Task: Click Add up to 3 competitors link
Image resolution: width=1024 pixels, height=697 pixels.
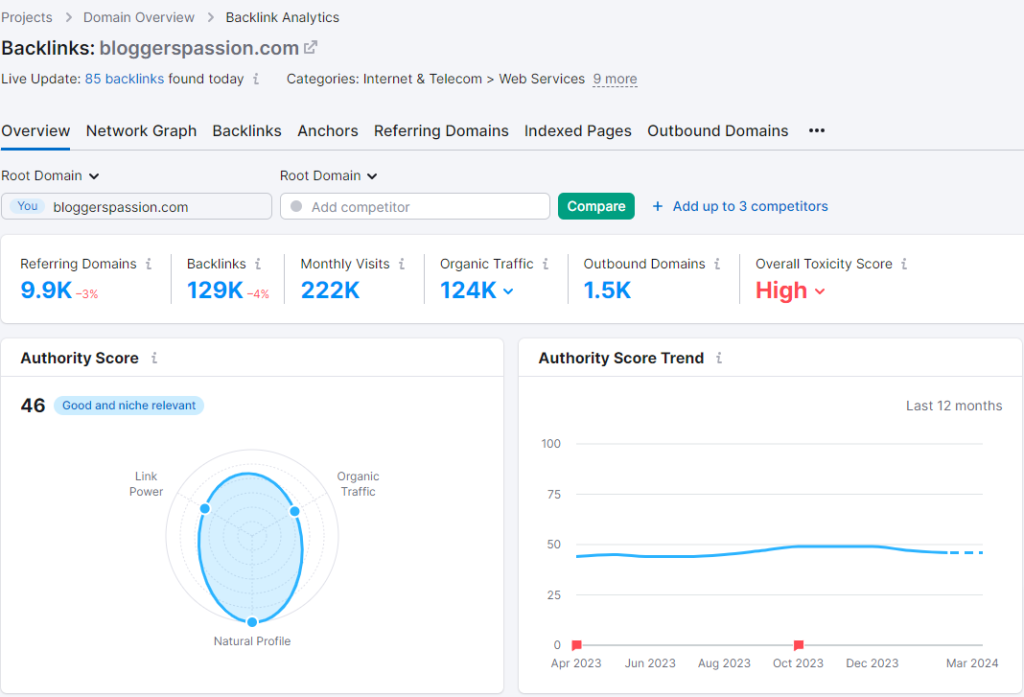Action: (750, 206)
